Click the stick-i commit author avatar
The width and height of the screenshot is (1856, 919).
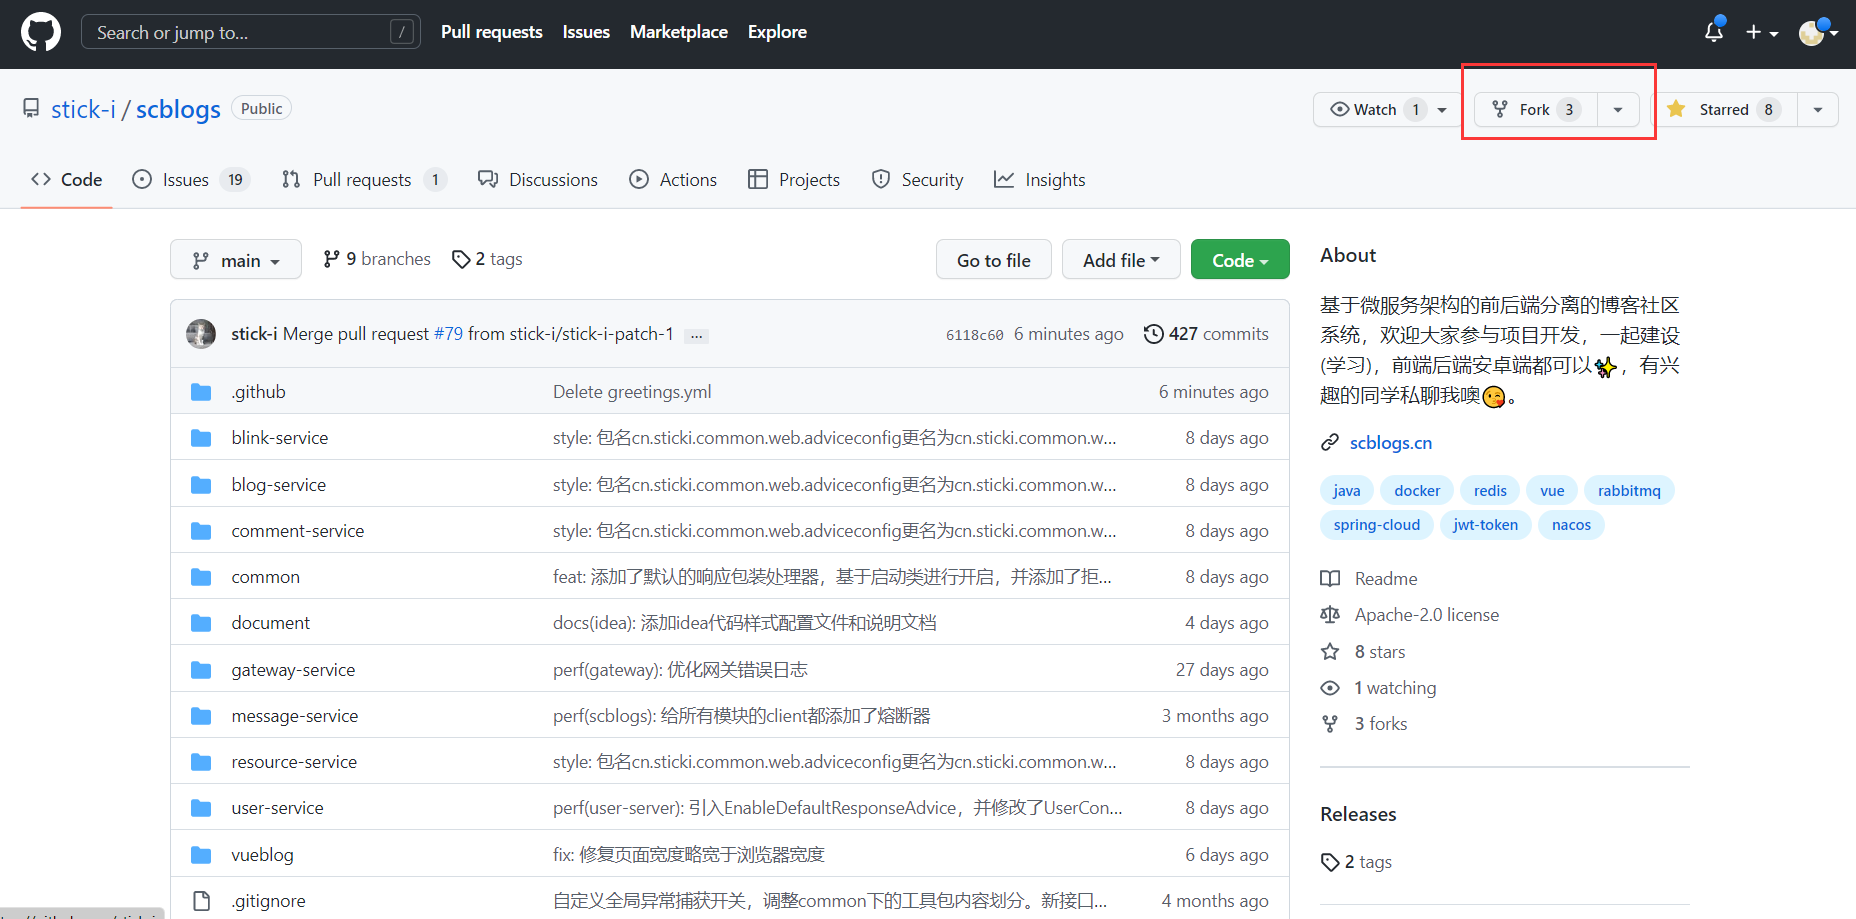pyautogui.click(x=201, y=334)
